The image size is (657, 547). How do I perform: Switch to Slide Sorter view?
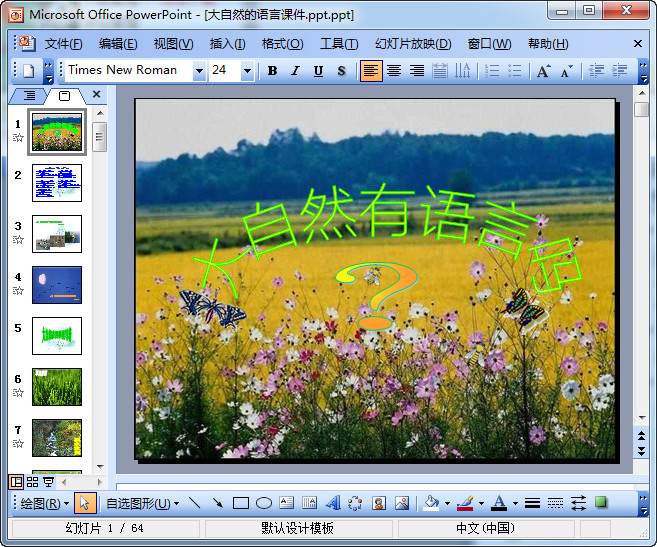(x=32, y=482)
